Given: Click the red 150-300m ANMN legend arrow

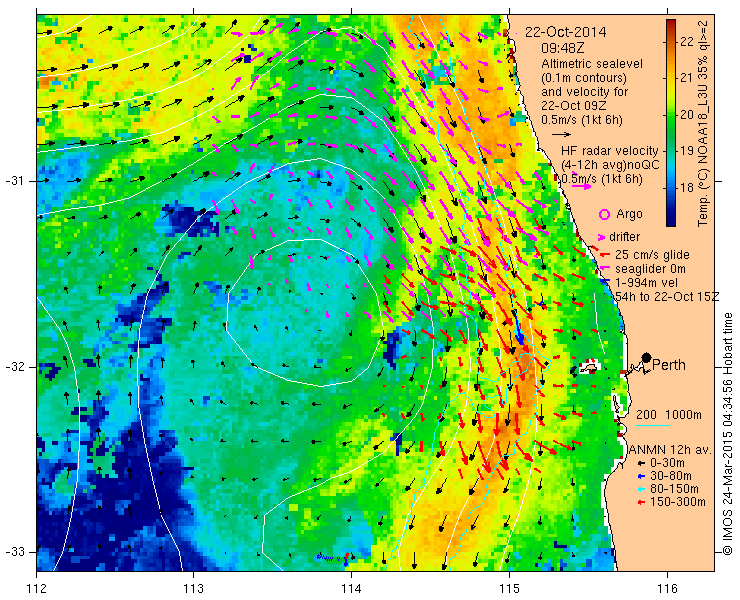Looking at the screenshot, I should (x=641, y=502).
